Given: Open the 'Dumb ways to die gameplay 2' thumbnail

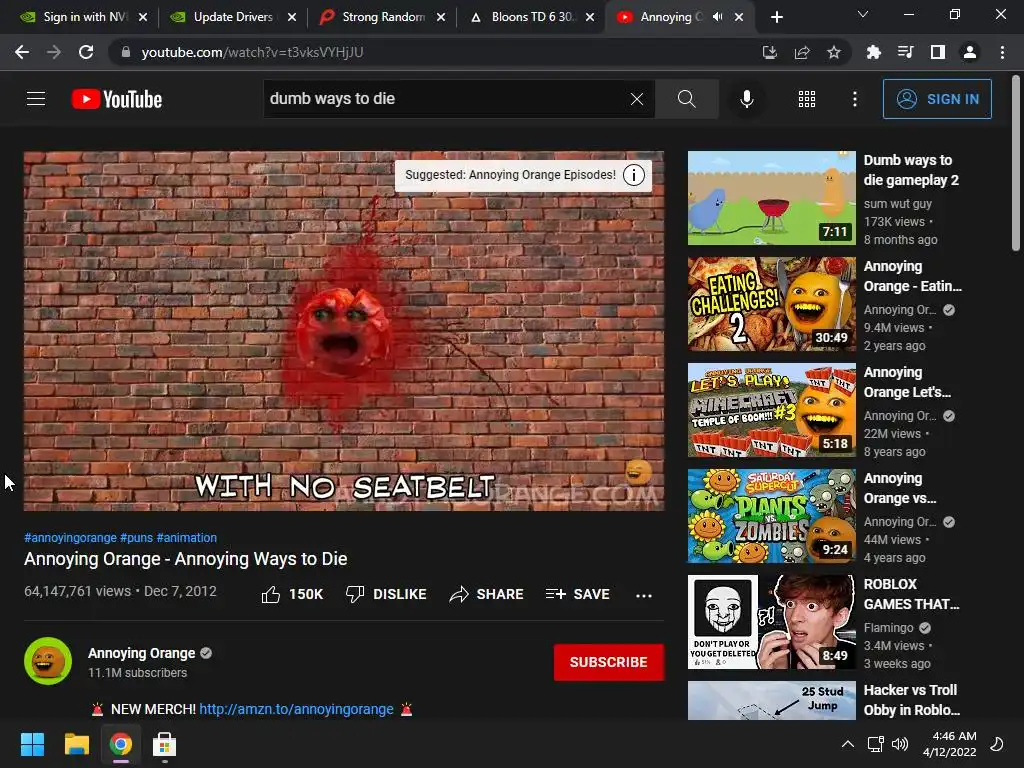Looking at the screenshot, I should [x=772, y=199].
